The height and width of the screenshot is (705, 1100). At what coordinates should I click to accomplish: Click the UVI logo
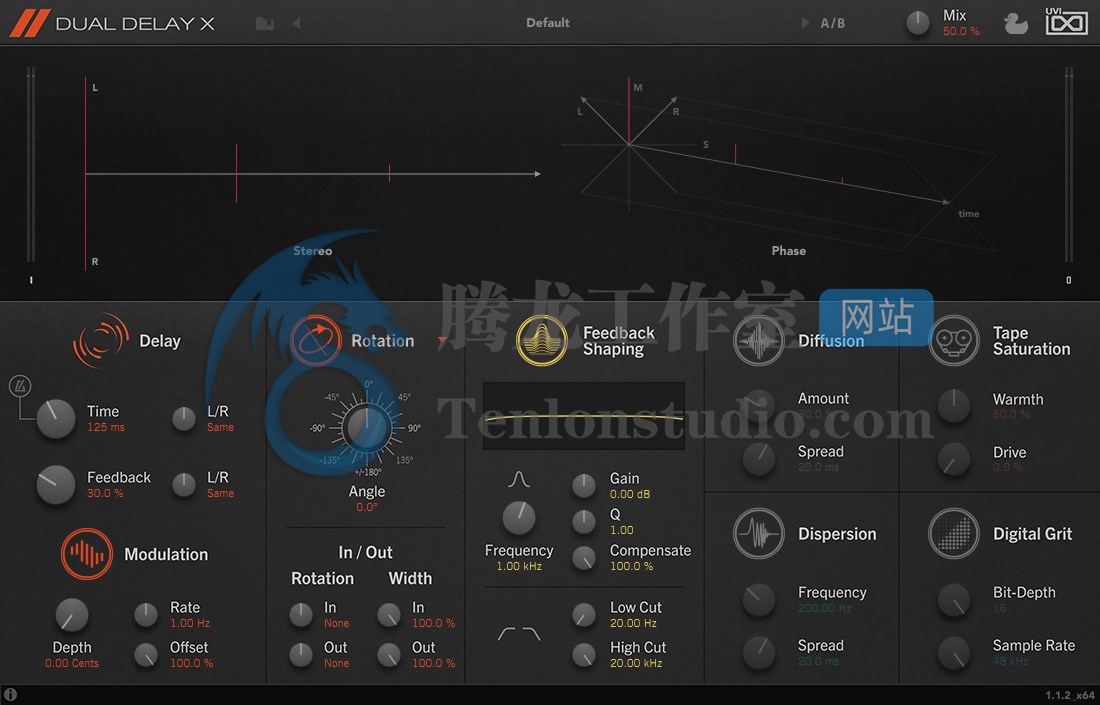coord(1066,22)
